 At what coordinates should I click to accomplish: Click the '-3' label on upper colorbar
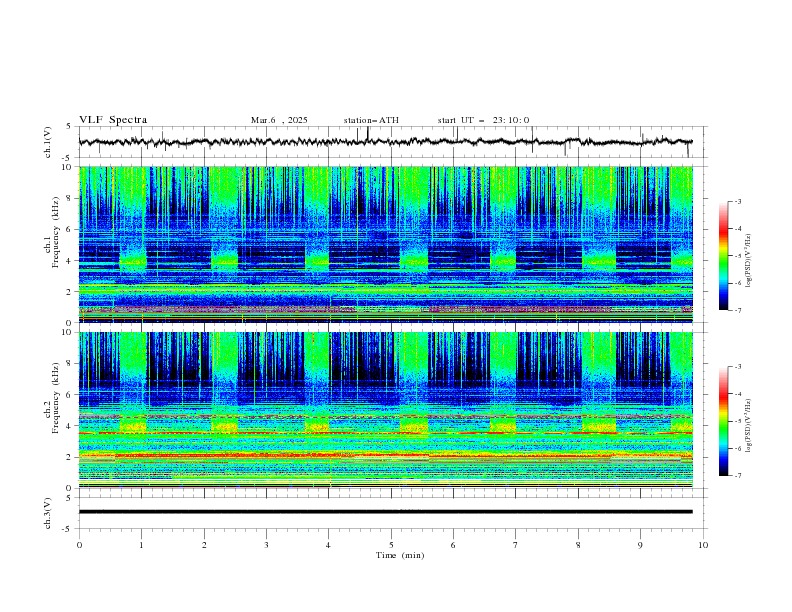(737, 201)
